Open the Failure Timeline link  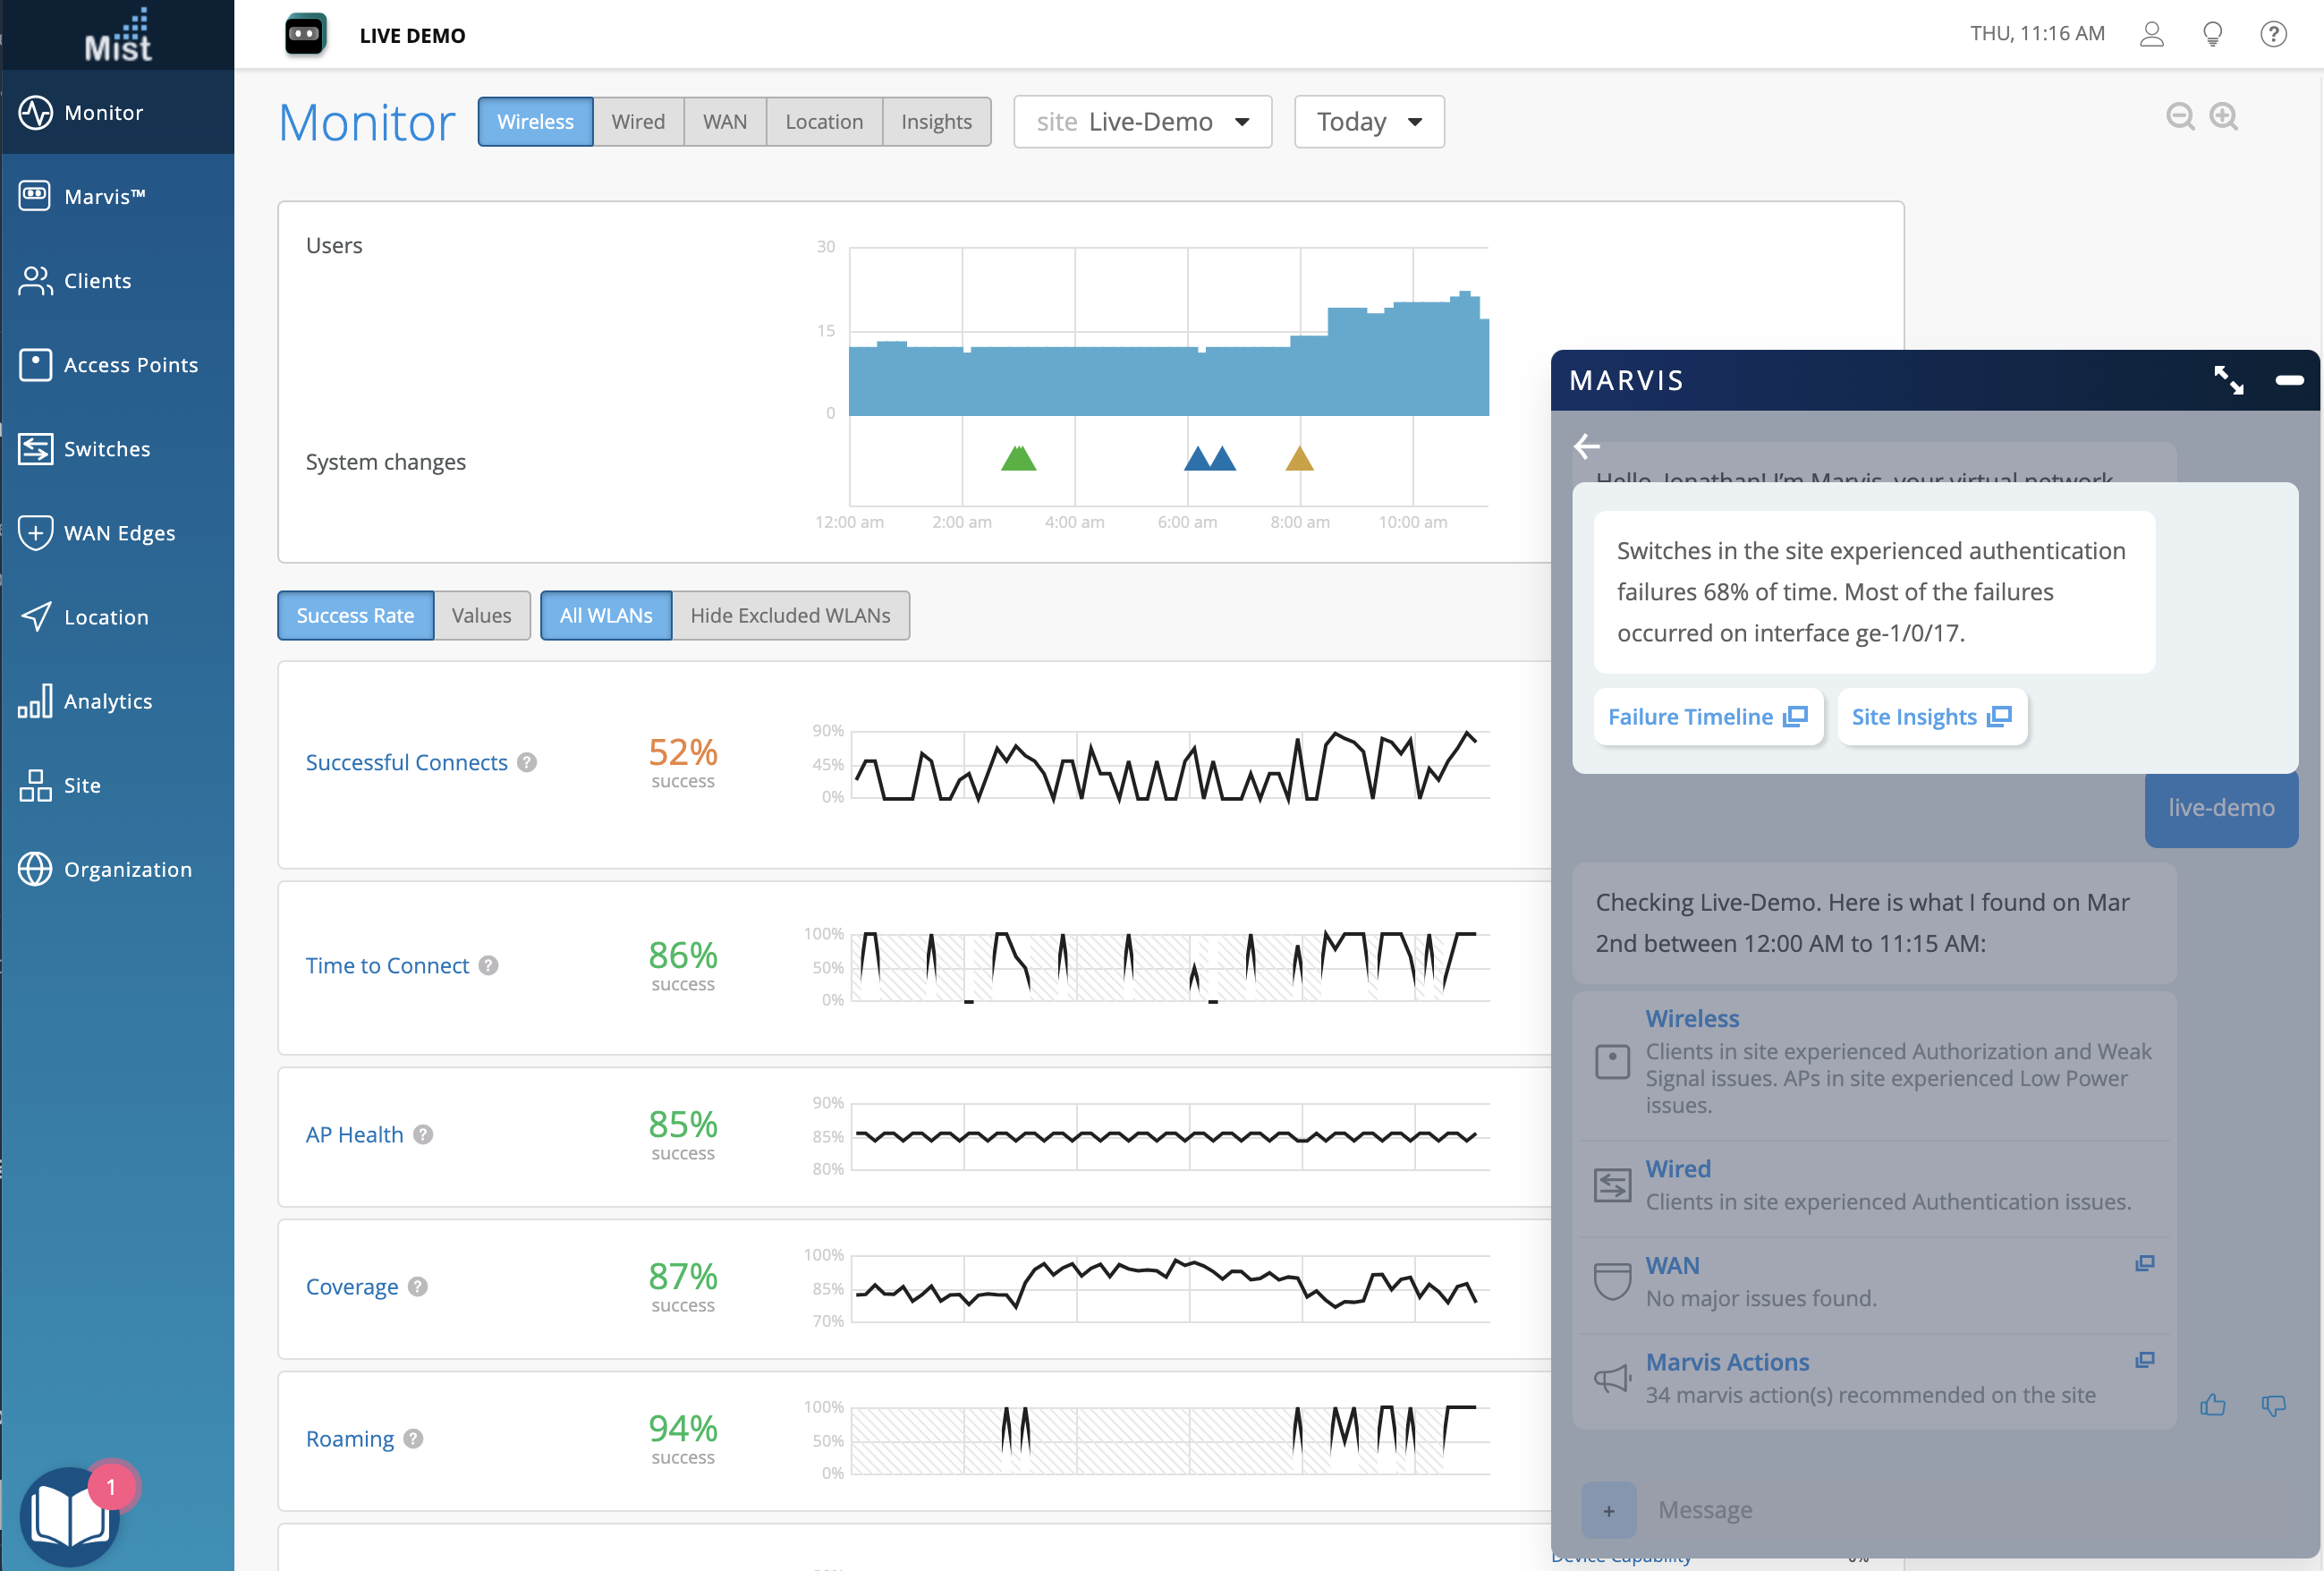point(1707,717)
